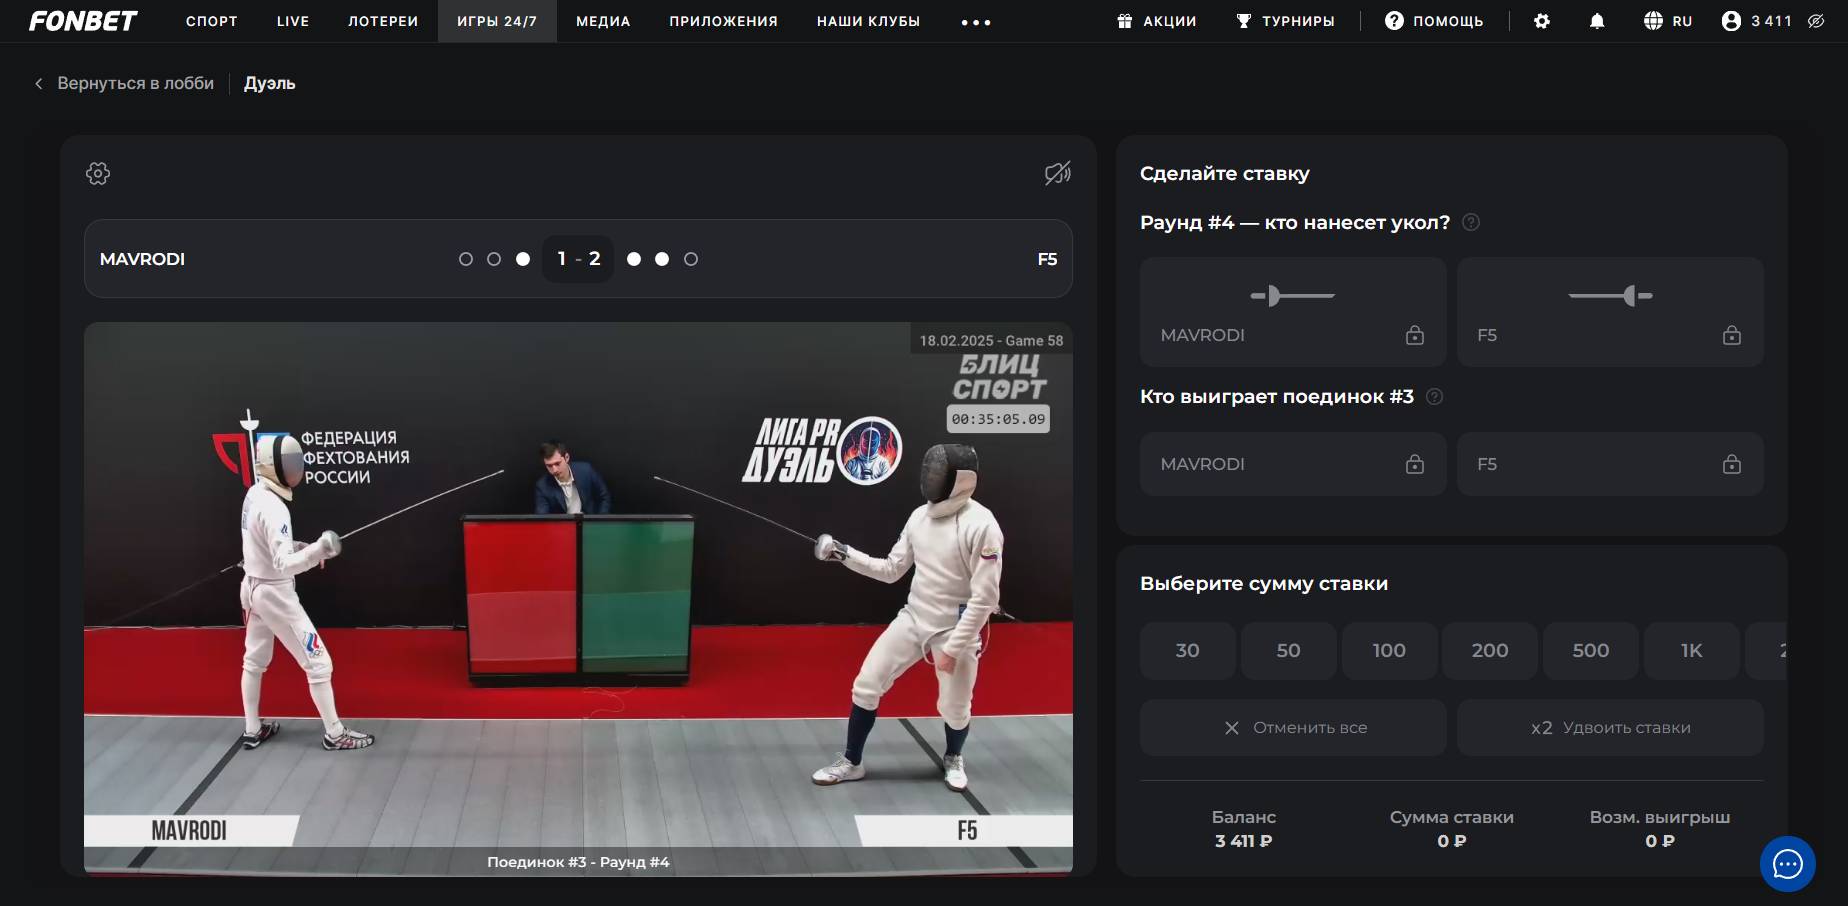Open the user profile account icon
1848x906 pixels.
tap(1731, 21)
